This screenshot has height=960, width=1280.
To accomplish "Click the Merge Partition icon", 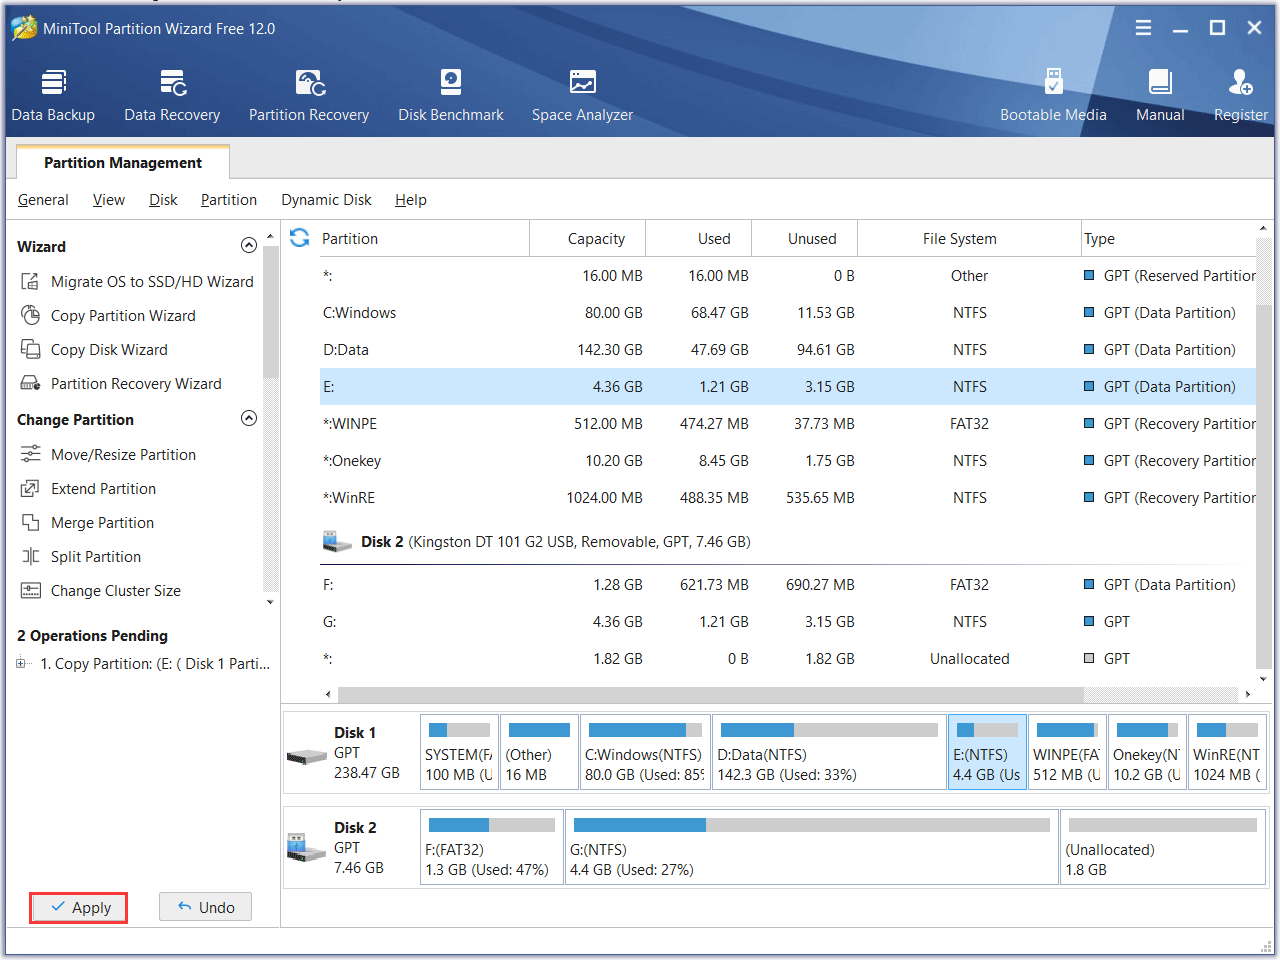I will [x=30, y=523].
